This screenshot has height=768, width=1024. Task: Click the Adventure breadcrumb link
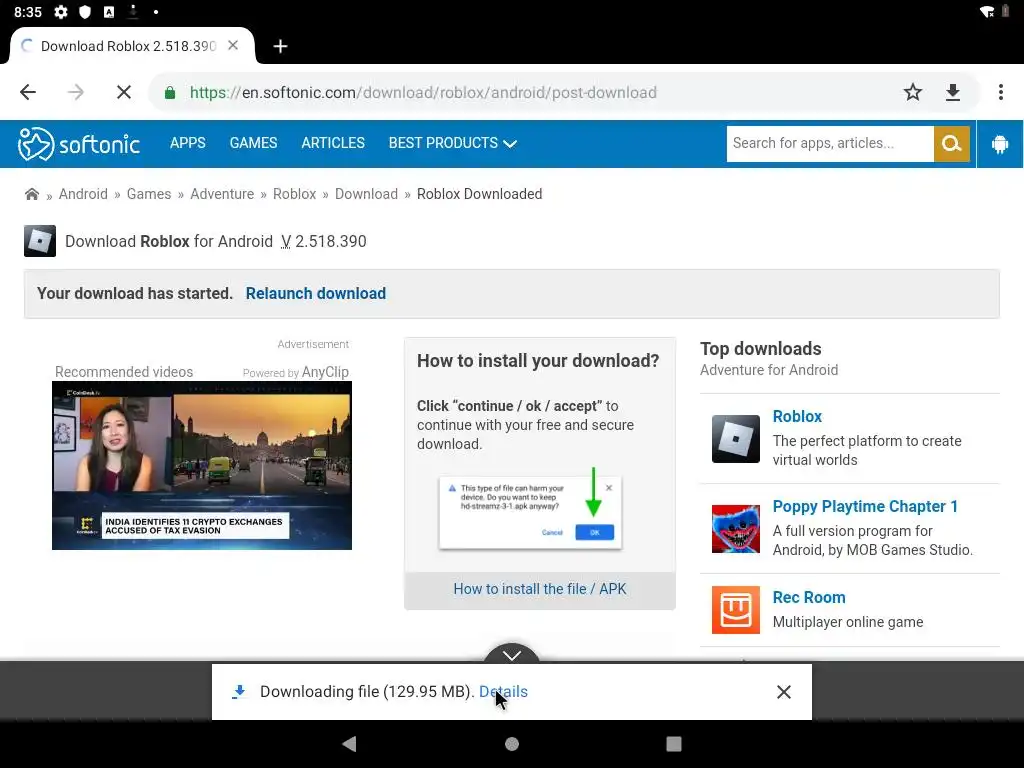[222, 194]
